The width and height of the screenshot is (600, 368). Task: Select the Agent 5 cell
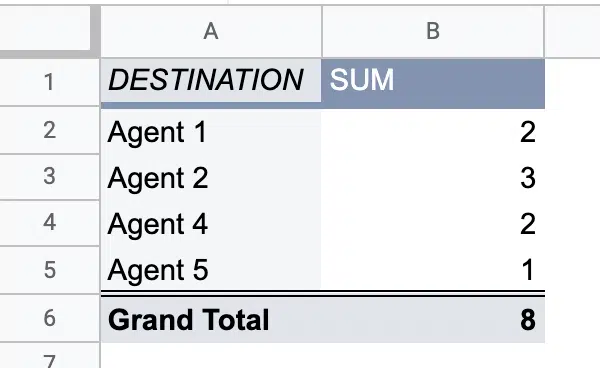point(211,270)
